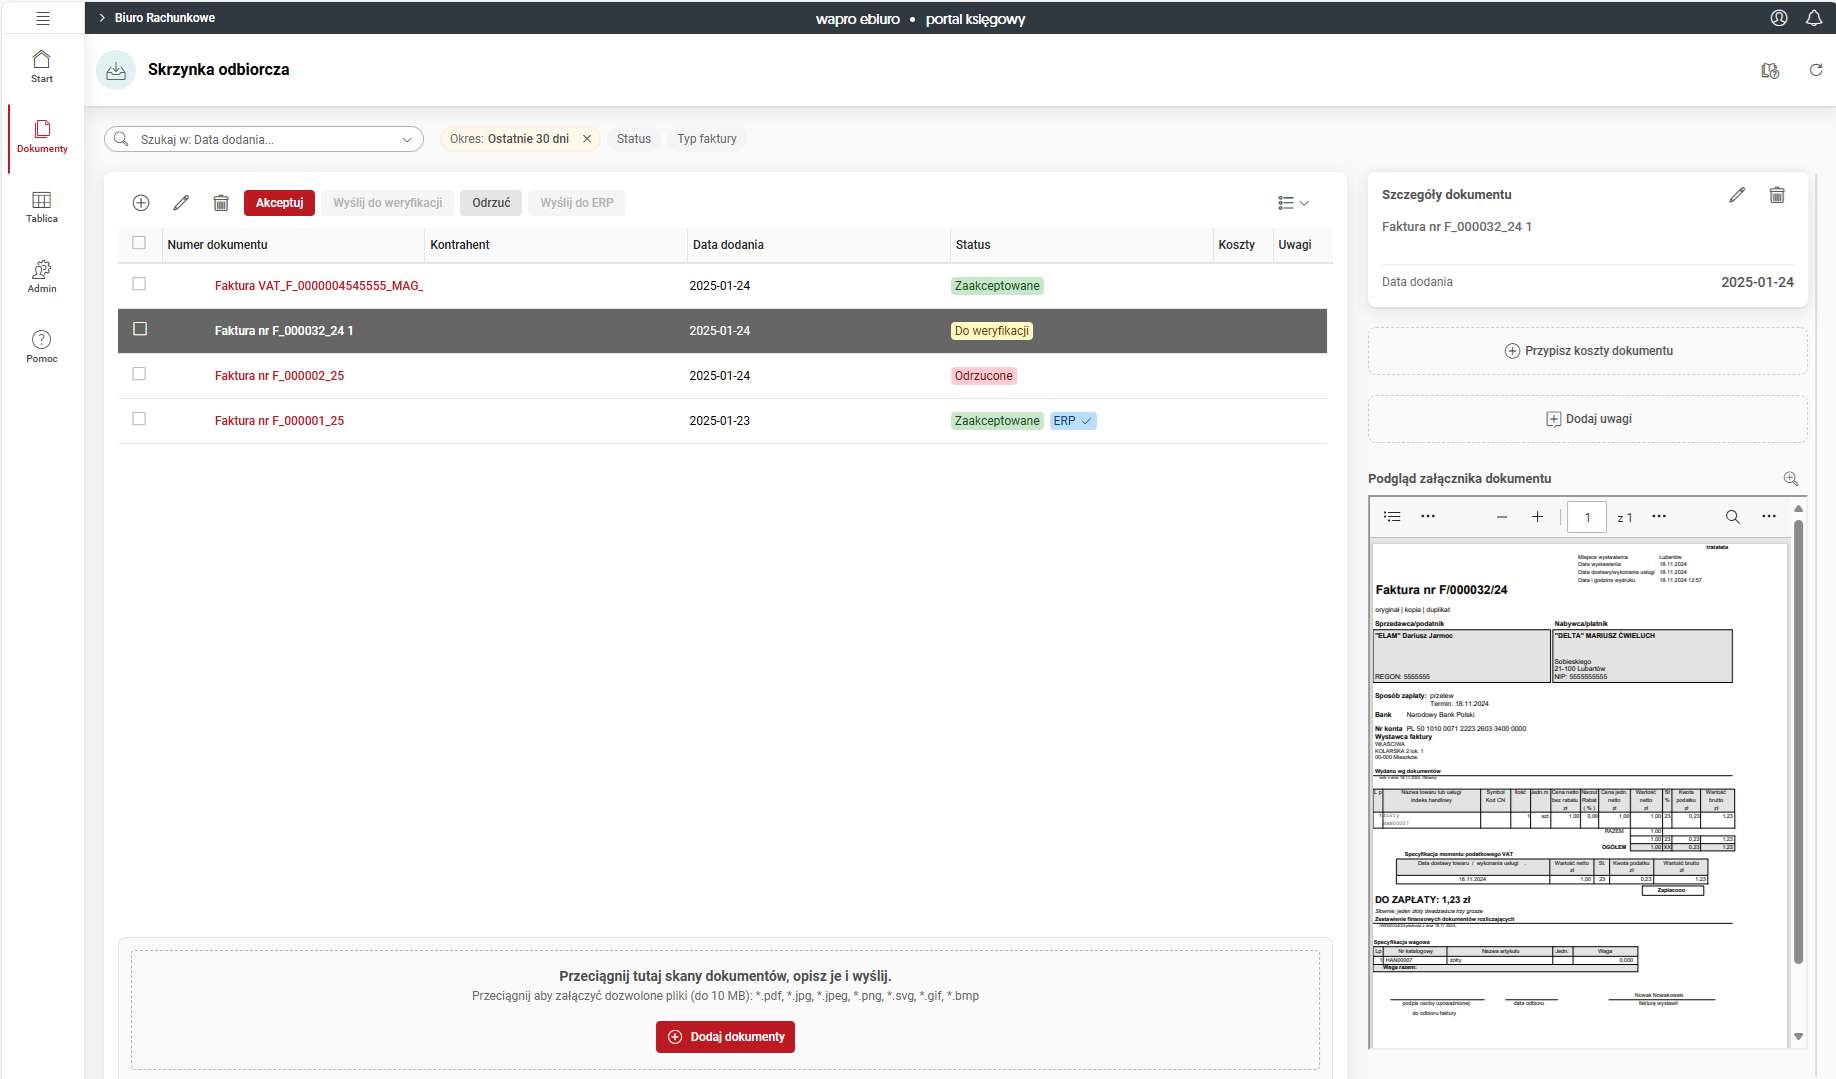Delete the document via the details panel trash icon
The height and width of the screenshot is (1079, 1836).
click(1777, 195)
